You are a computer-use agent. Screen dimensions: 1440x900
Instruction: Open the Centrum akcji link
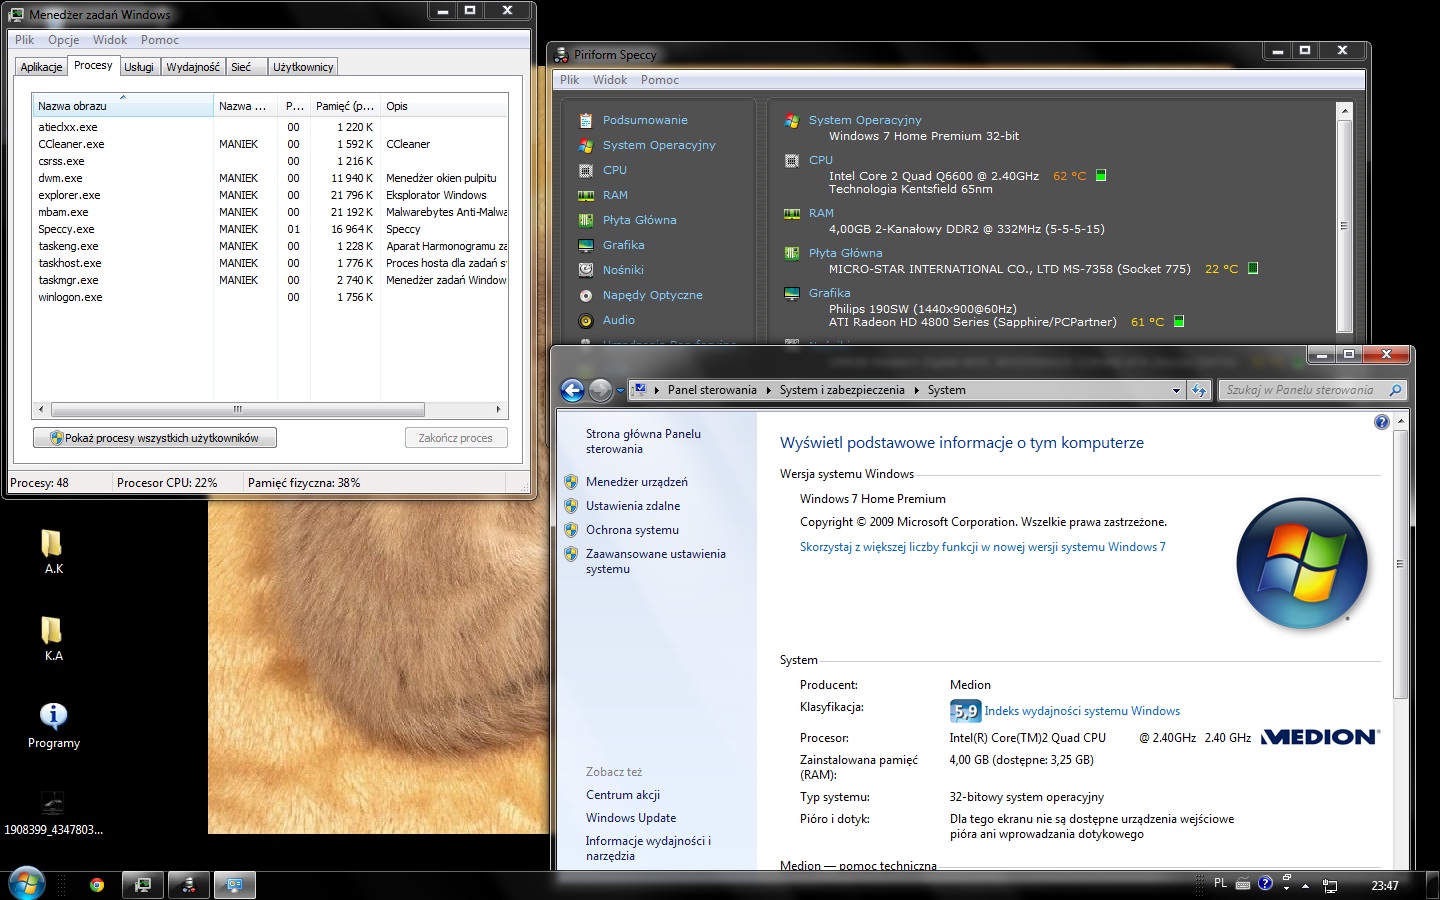pos(623,795)
